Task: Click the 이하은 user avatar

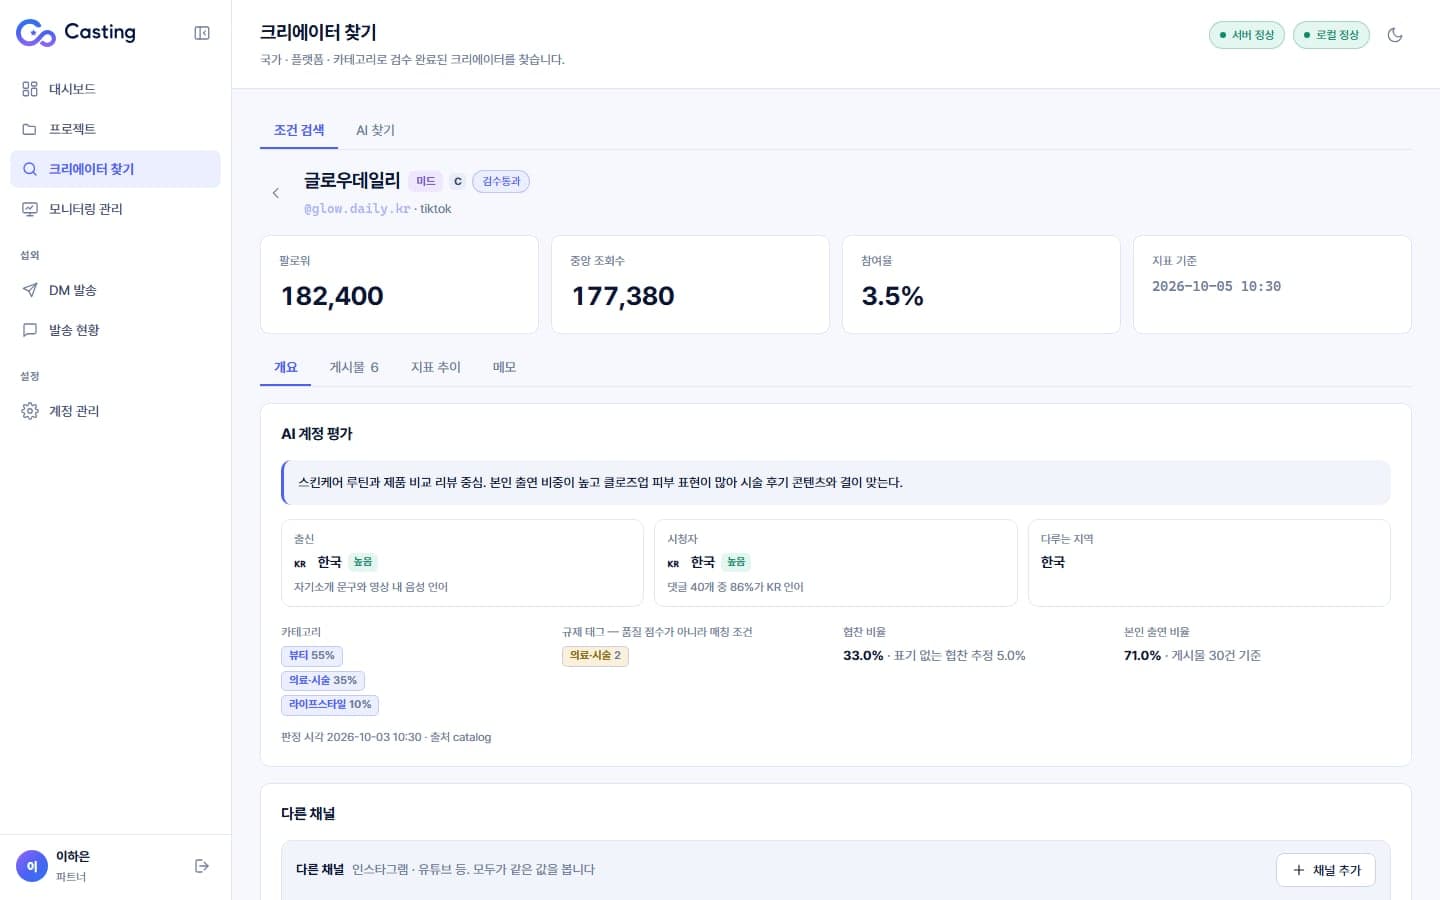Action: coord(32,866)
